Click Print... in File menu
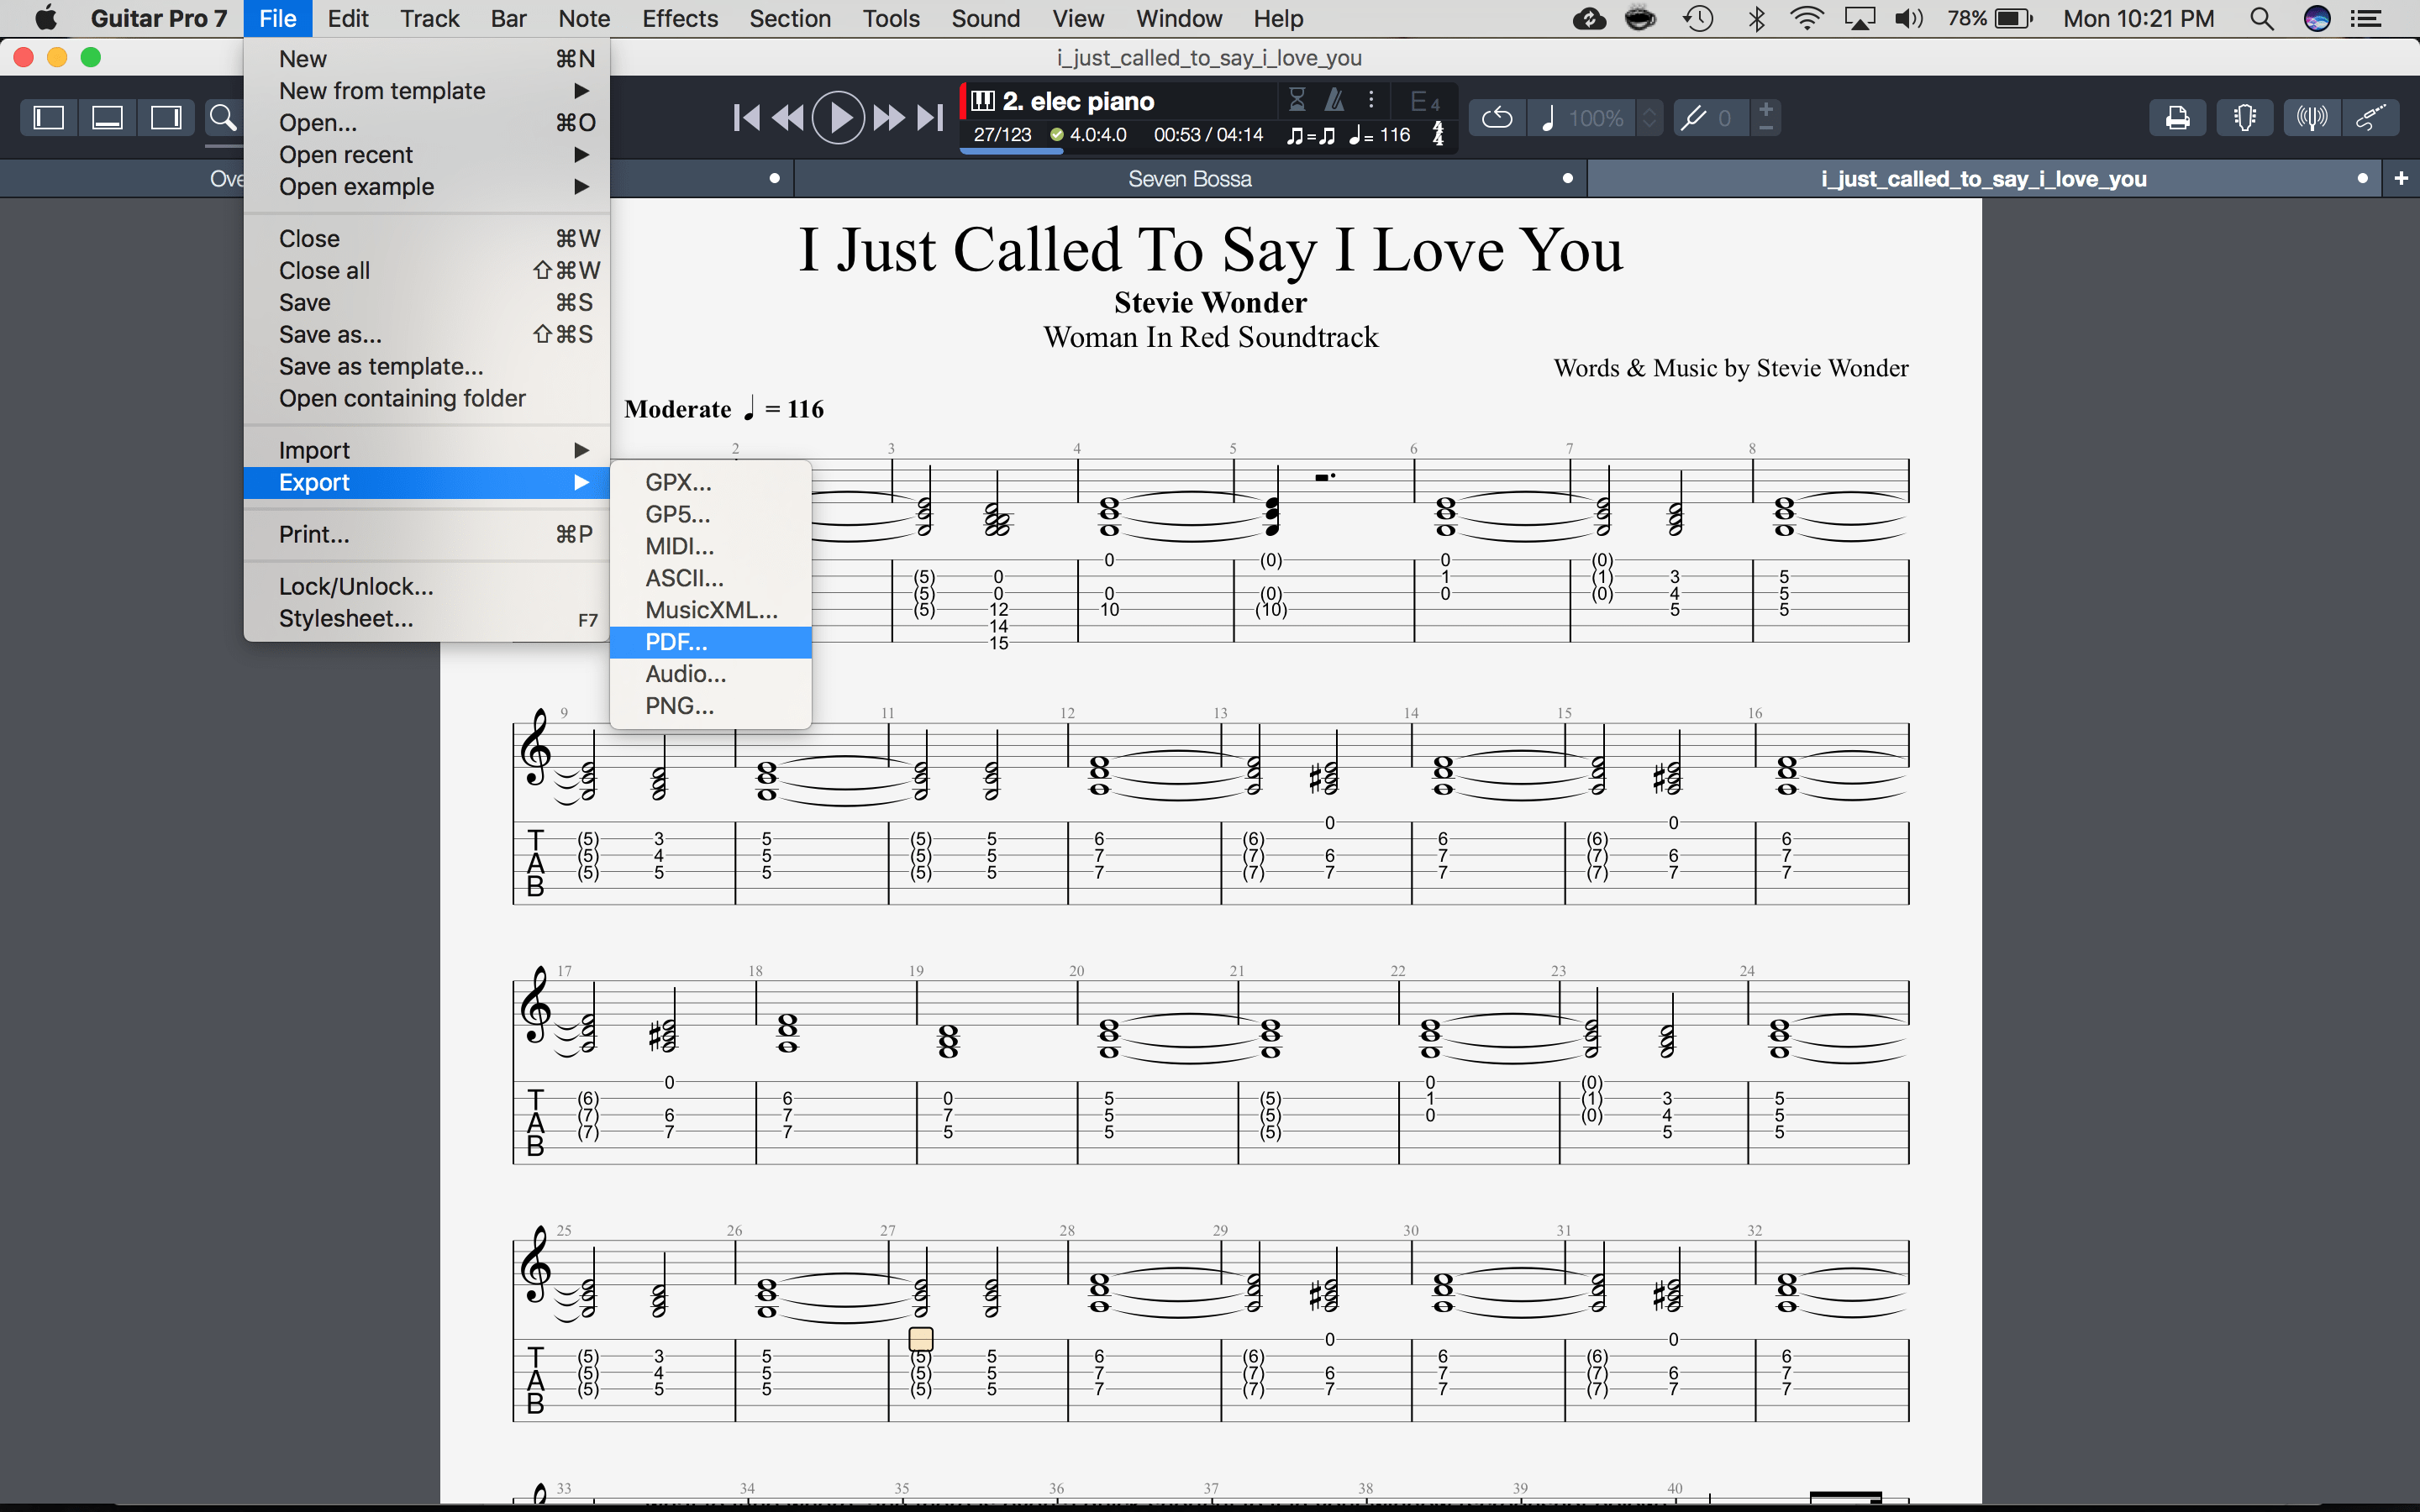2420x1512 pixels. (427, 534)
